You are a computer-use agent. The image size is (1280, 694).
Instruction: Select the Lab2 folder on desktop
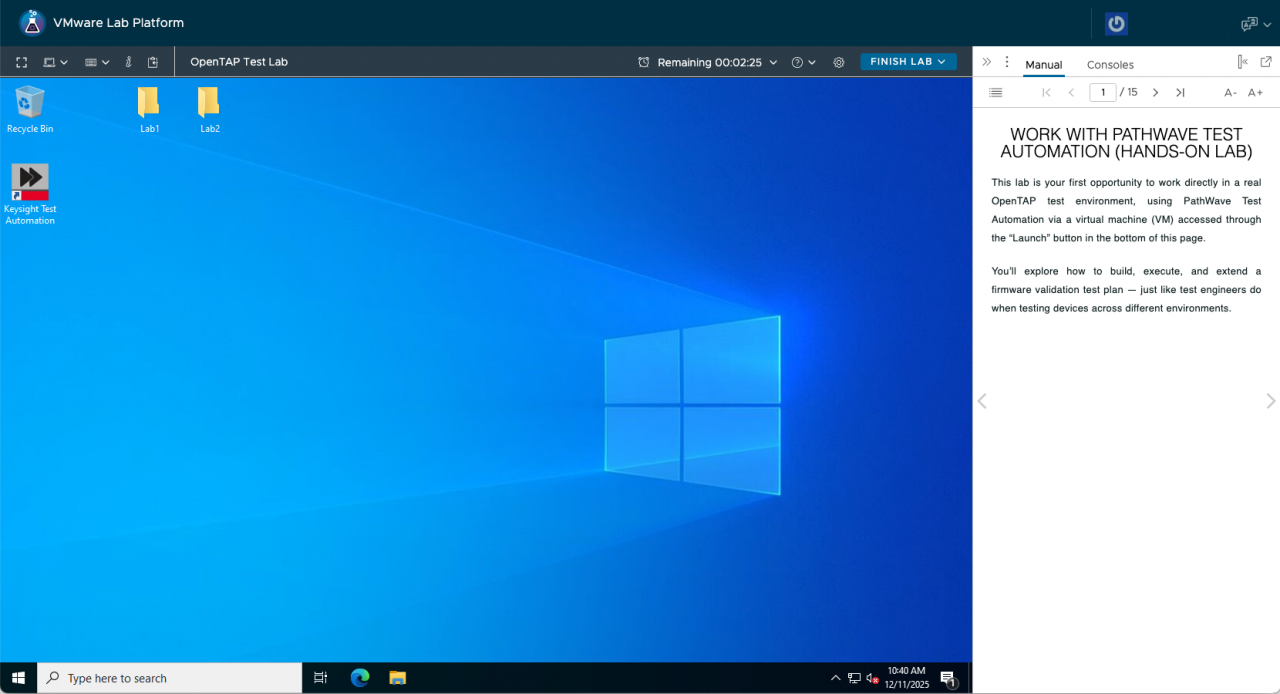(x=209, y=109)
